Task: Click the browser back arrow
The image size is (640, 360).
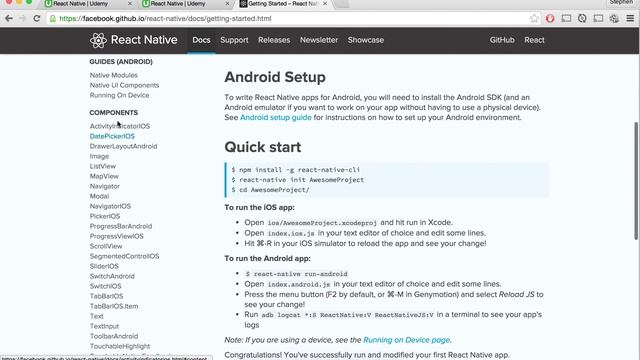Action: pyautogui.click(x=9, y=18)
